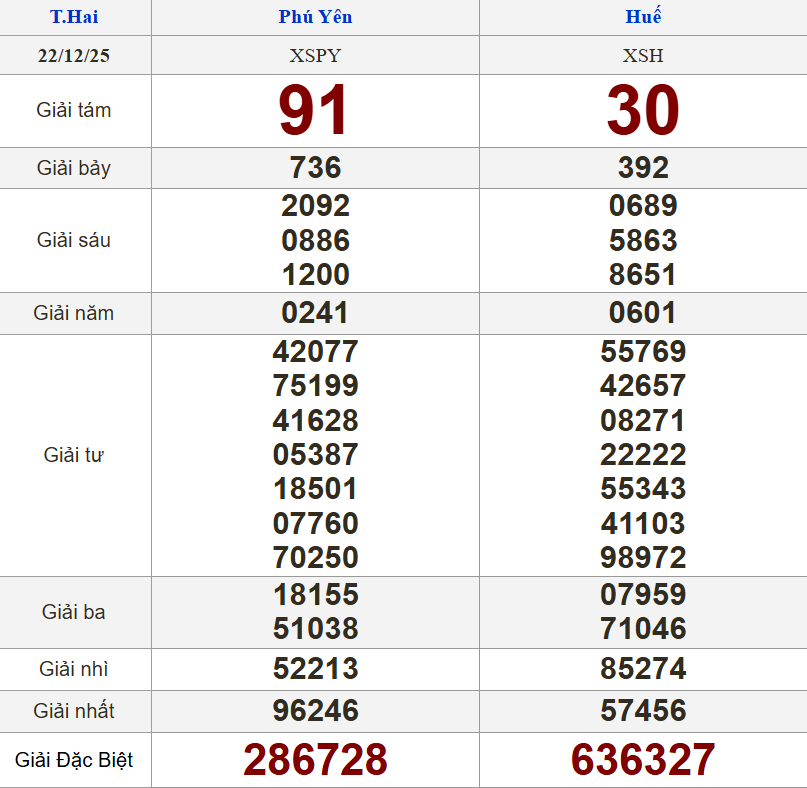Click special prize number 636327
The image size is (807, 788).
point(643,760)
